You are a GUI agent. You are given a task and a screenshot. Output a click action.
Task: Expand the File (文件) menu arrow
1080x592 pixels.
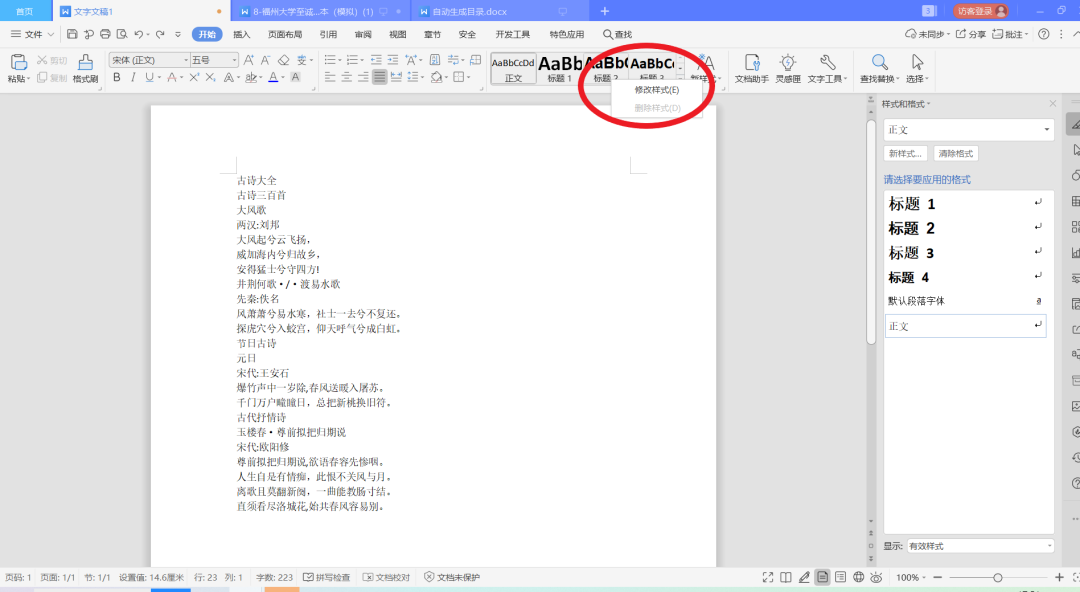coord(50,34)
